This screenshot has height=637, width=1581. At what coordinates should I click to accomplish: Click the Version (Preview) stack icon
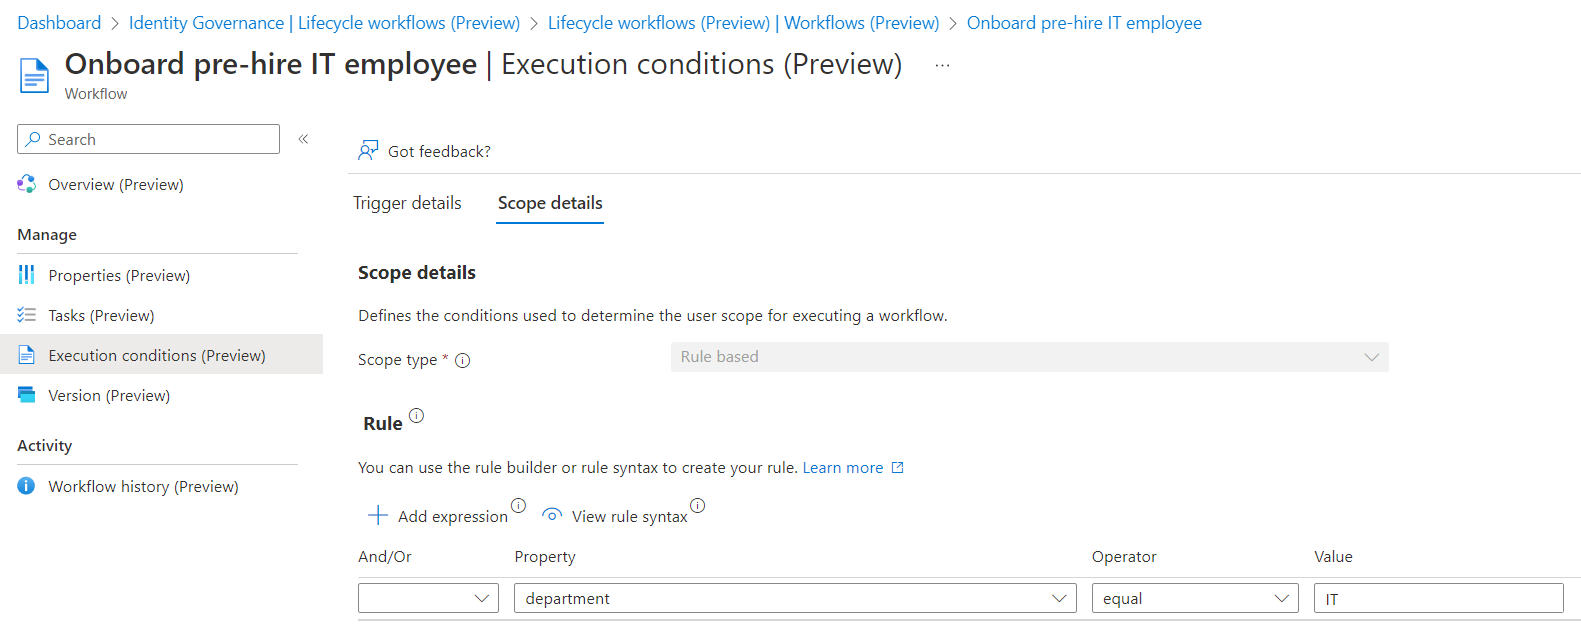pyautogui.click(x=27, y=395)
